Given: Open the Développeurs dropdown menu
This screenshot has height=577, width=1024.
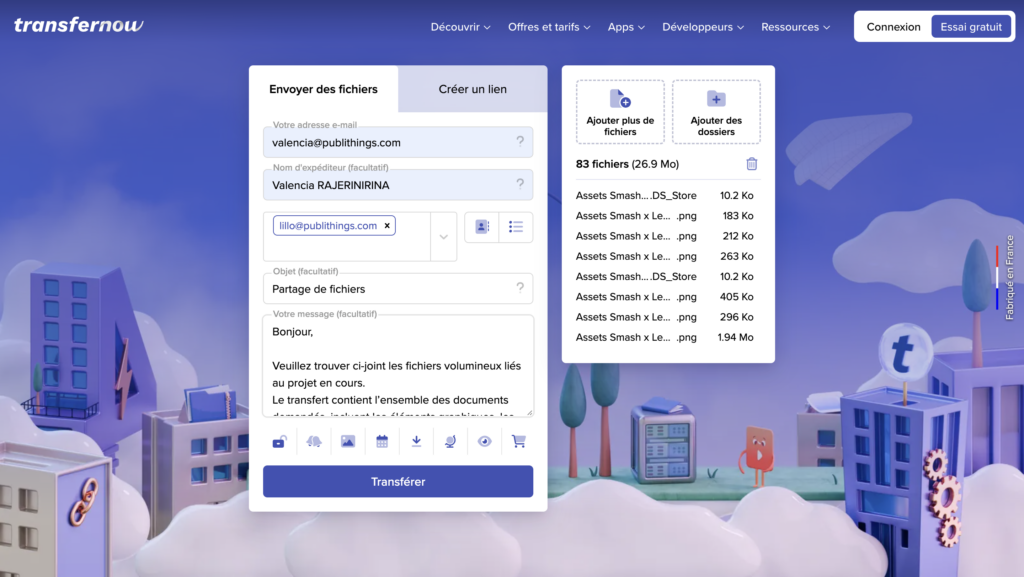Looking at the screenshot, I should (703, 27).
